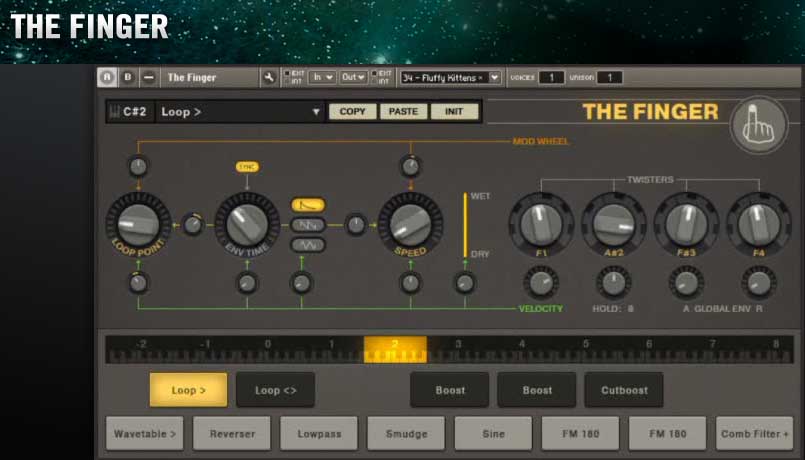Select octave 0 on keyboard strip
The image size is (805, 460).
click(x=268, y=350)
